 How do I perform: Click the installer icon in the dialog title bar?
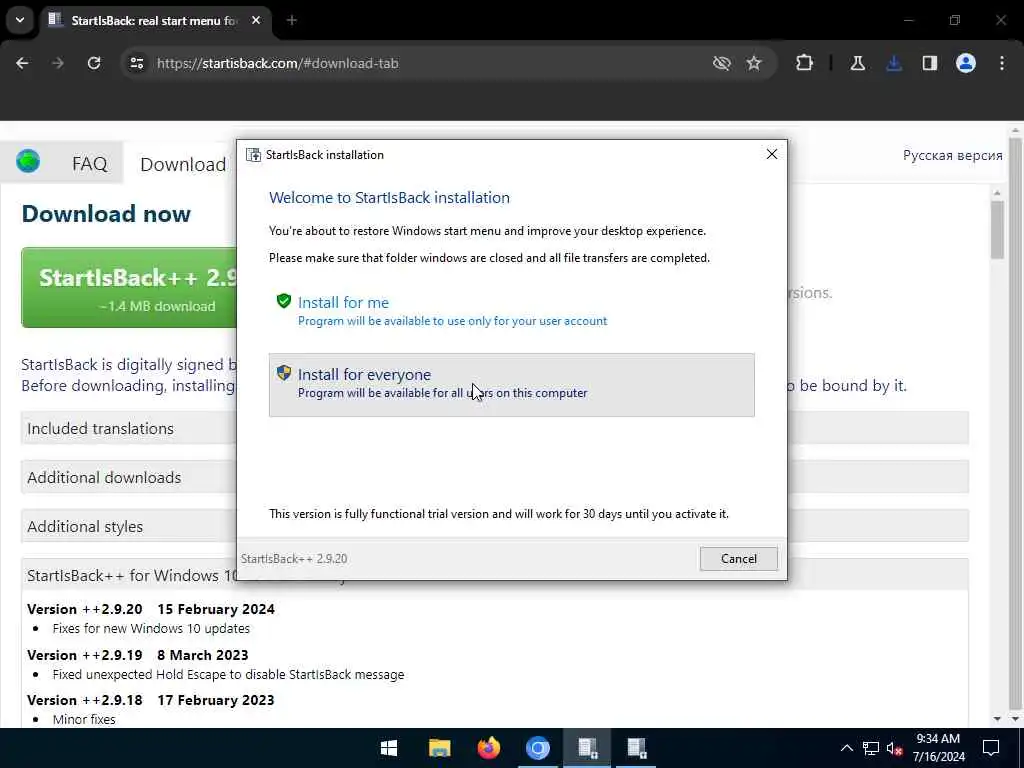click(x=253, y=155)
